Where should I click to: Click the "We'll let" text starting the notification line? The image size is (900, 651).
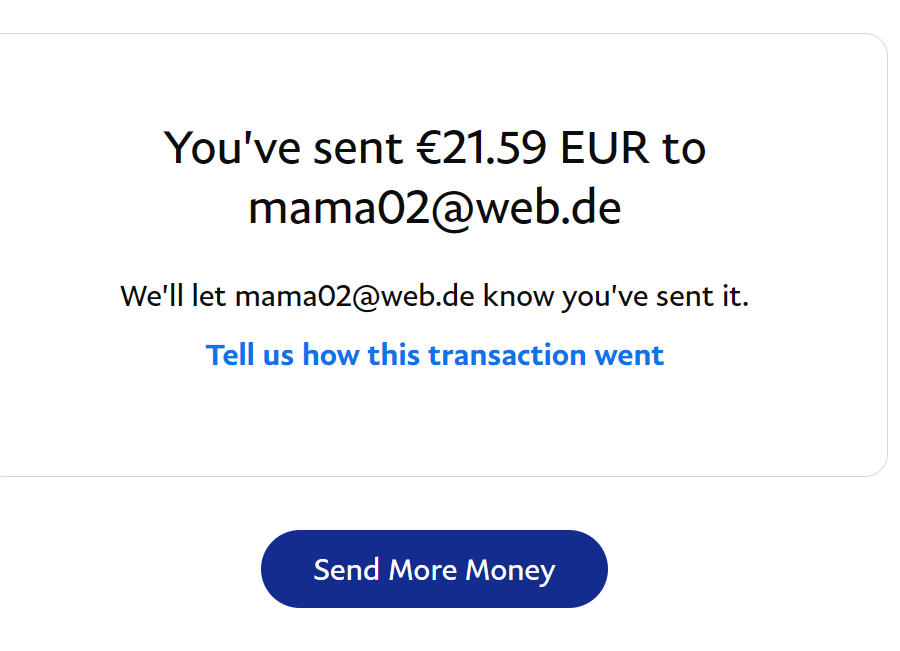click(x=174, y=297)
